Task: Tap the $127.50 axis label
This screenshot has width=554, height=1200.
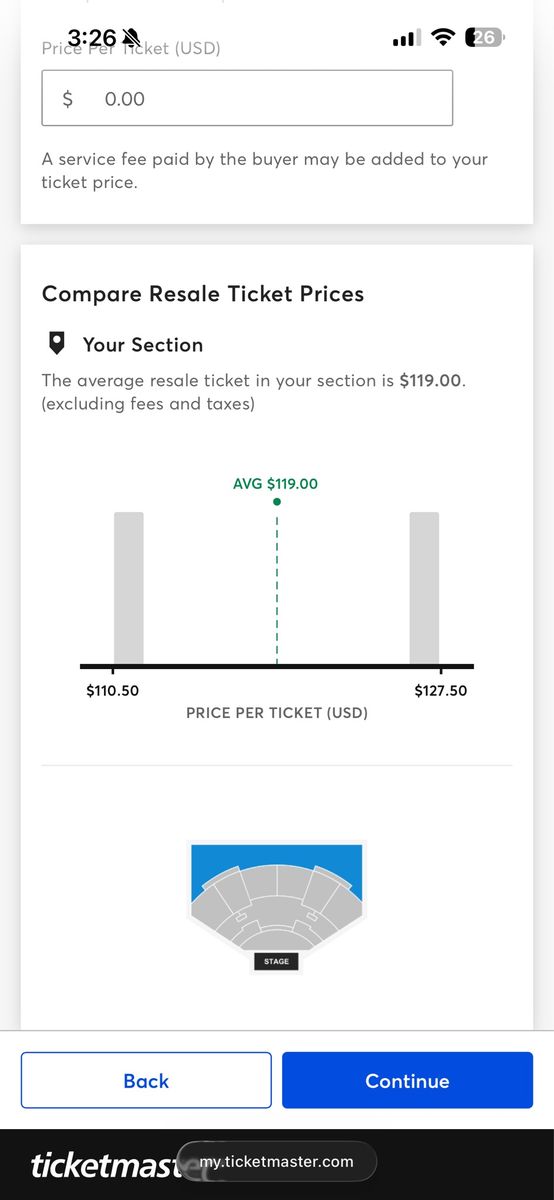Action: (441, 691)
